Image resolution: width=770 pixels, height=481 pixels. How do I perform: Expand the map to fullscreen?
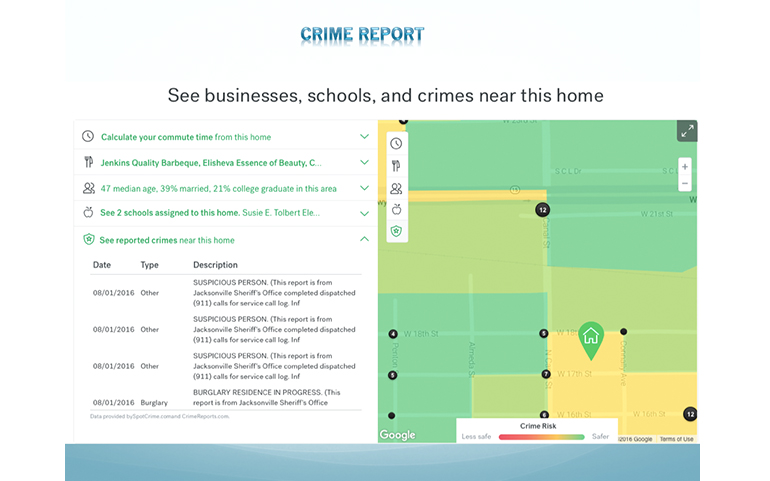click(686, 131)
